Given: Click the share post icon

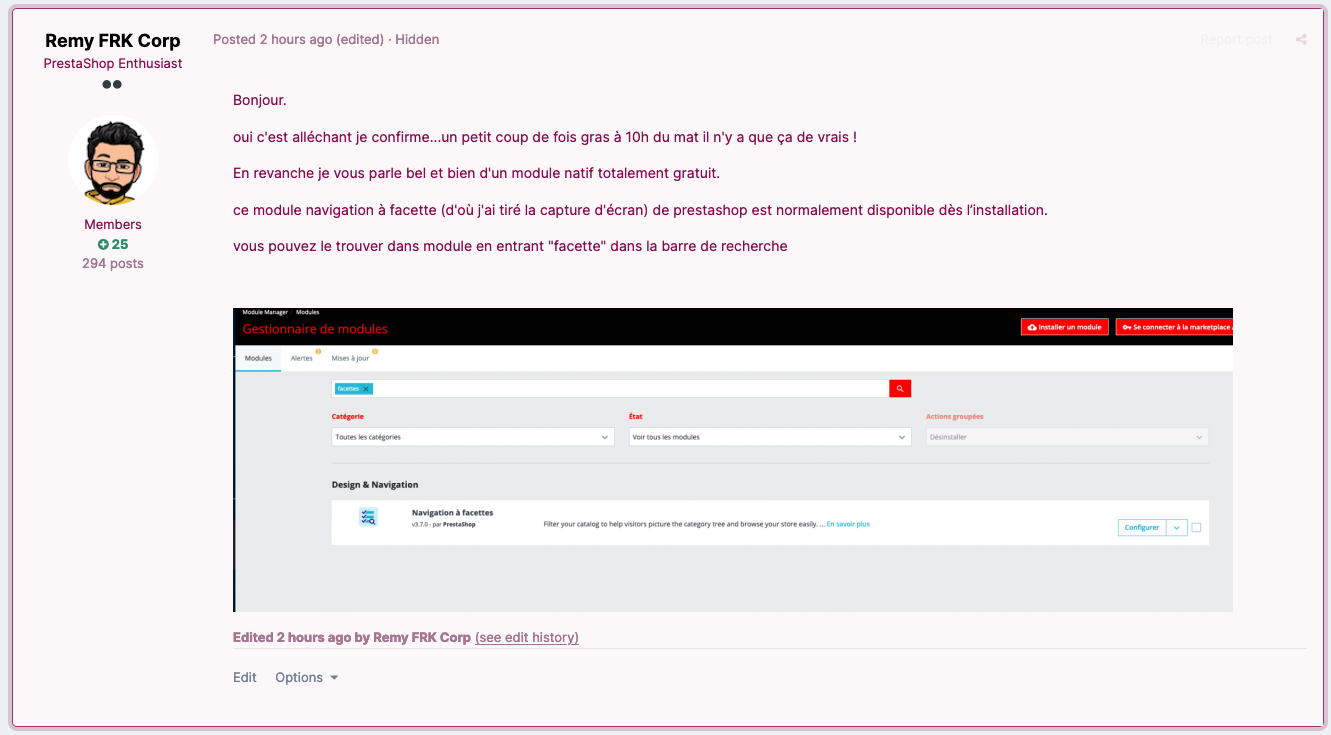Looking at the screenshot, I should tap(1301, 40).
